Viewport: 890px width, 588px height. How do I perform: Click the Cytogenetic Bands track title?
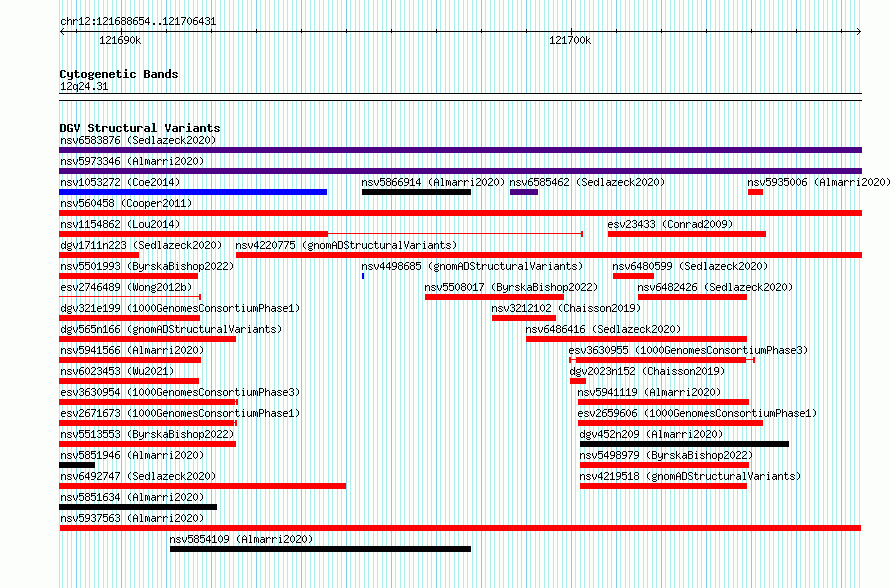click(x=119, y=74)
